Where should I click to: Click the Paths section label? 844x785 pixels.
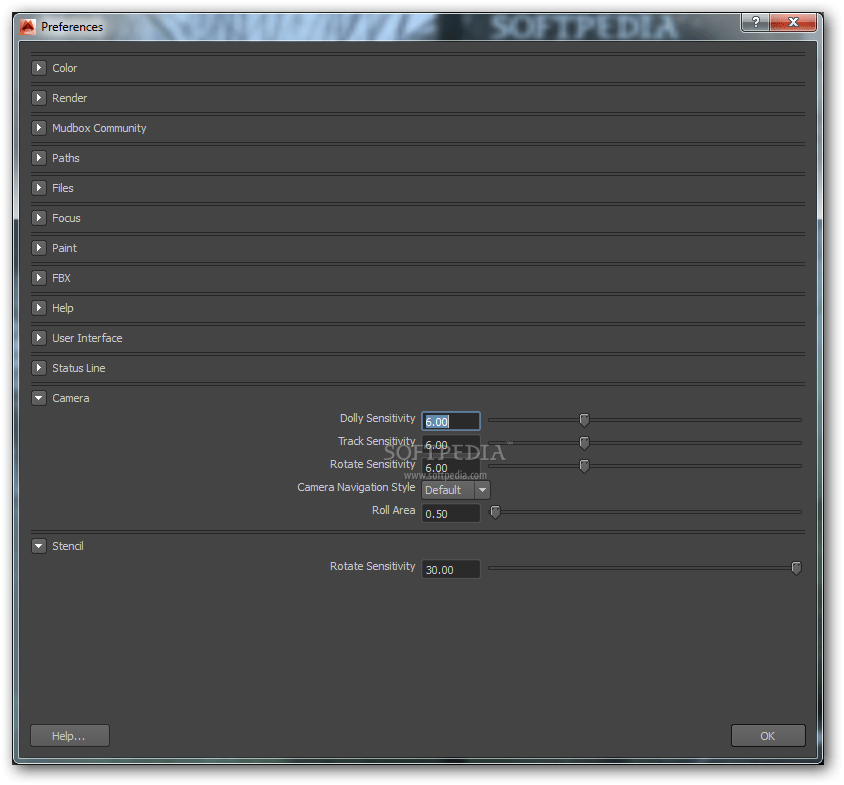66,158
